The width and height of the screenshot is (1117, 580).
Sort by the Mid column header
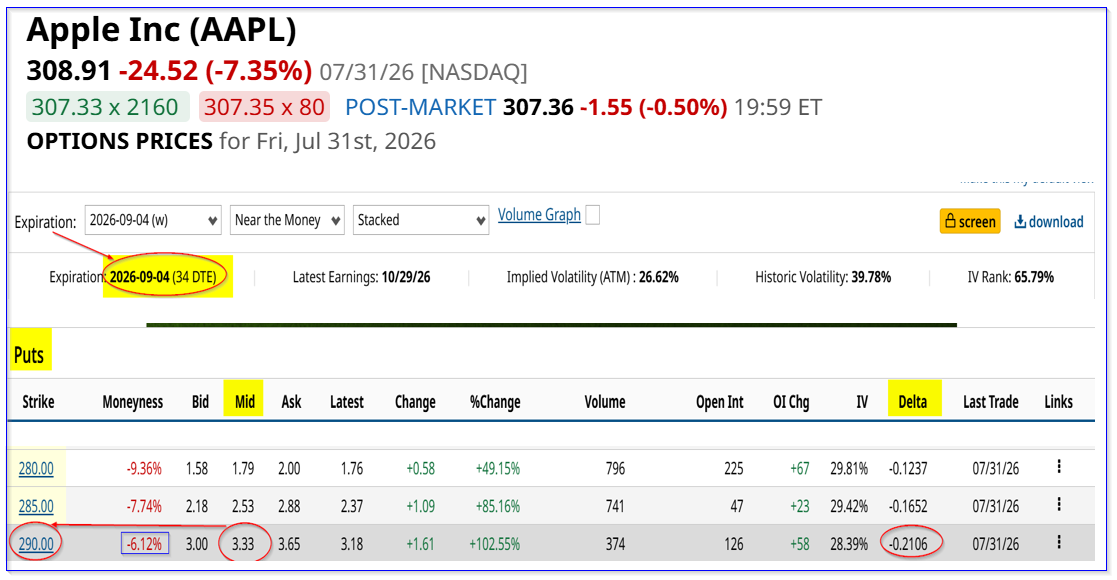click(245, 402)
